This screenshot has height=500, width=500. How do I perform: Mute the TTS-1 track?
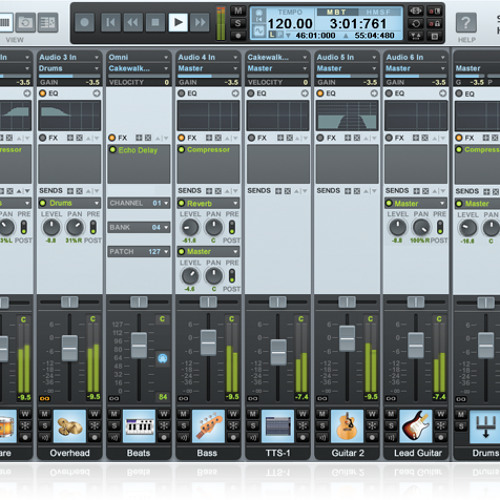coord(253,414)
